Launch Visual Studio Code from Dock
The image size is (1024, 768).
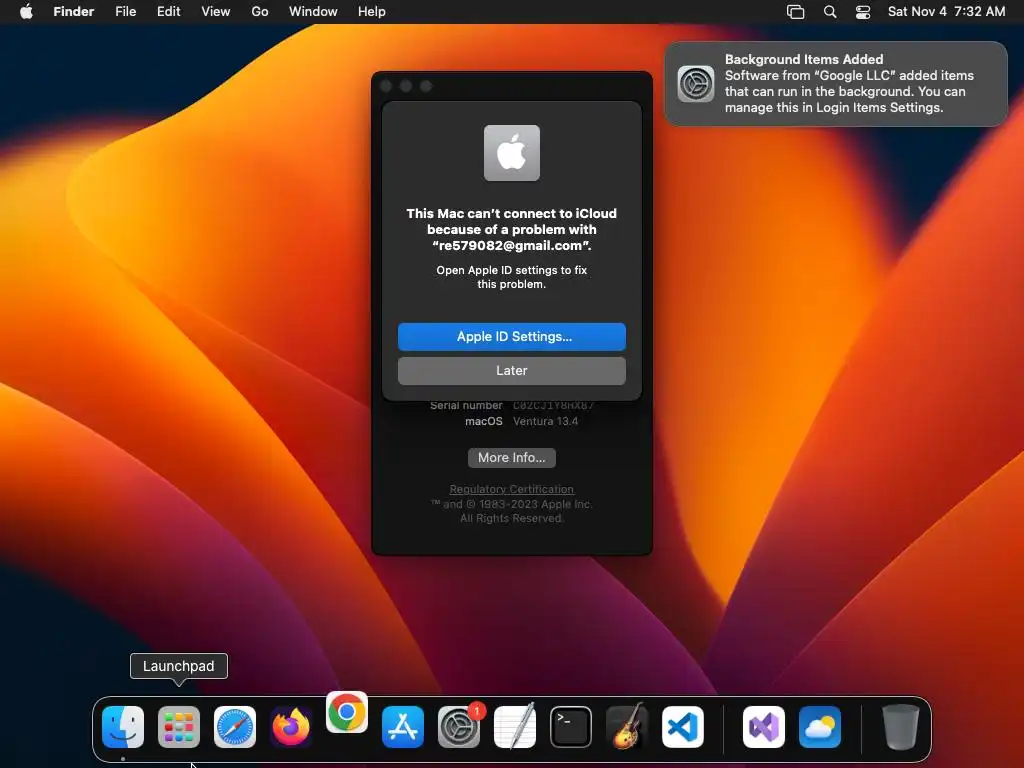(x=682, y=726)
